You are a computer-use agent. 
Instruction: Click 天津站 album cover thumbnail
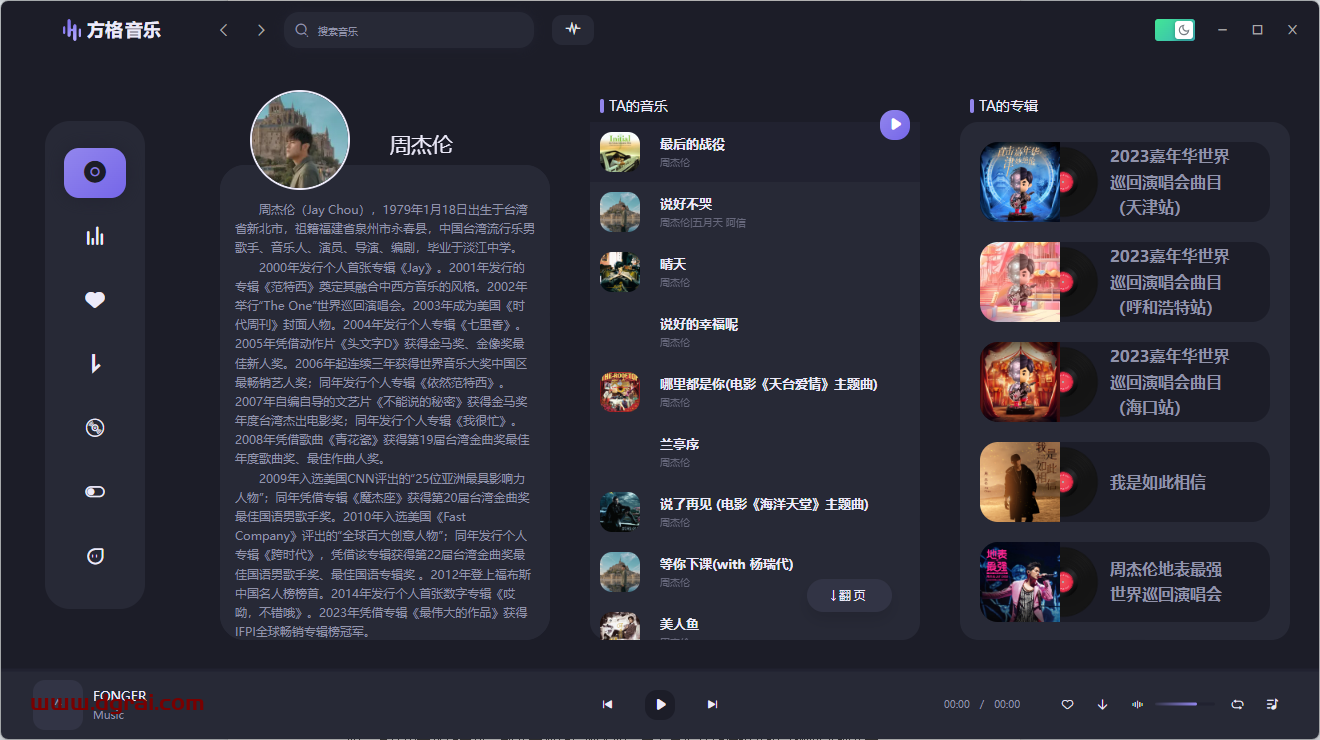(1020, 182)
